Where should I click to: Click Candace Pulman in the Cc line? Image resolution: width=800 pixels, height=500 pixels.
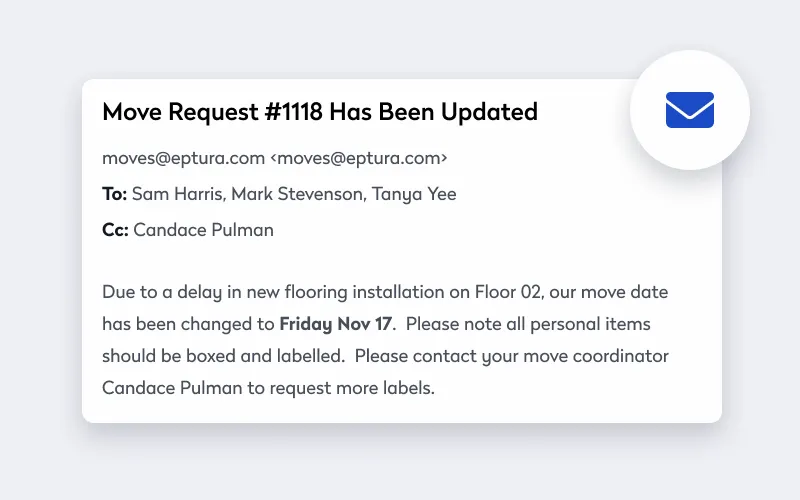click(x=204, y=230)
